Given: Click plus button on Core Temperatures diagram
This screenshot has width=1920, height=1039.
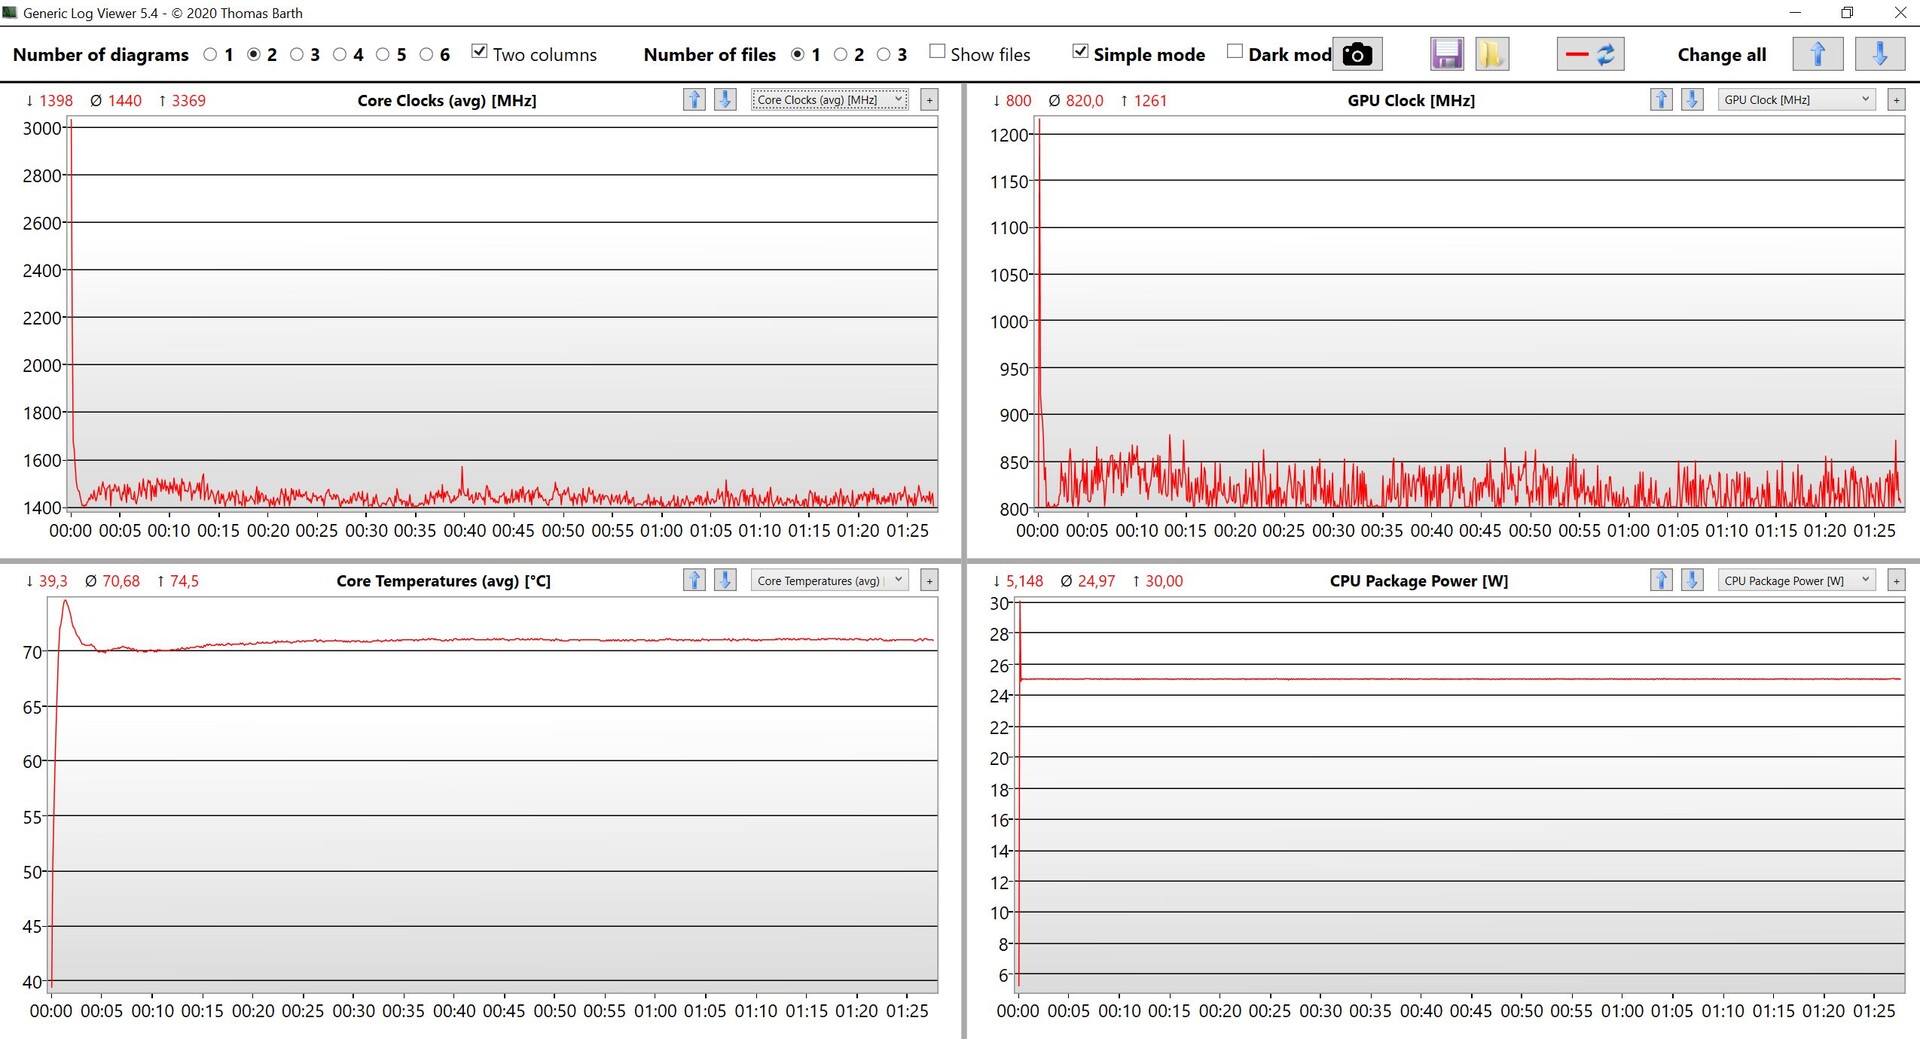Looking at the screenshot, I should (929, 580).
